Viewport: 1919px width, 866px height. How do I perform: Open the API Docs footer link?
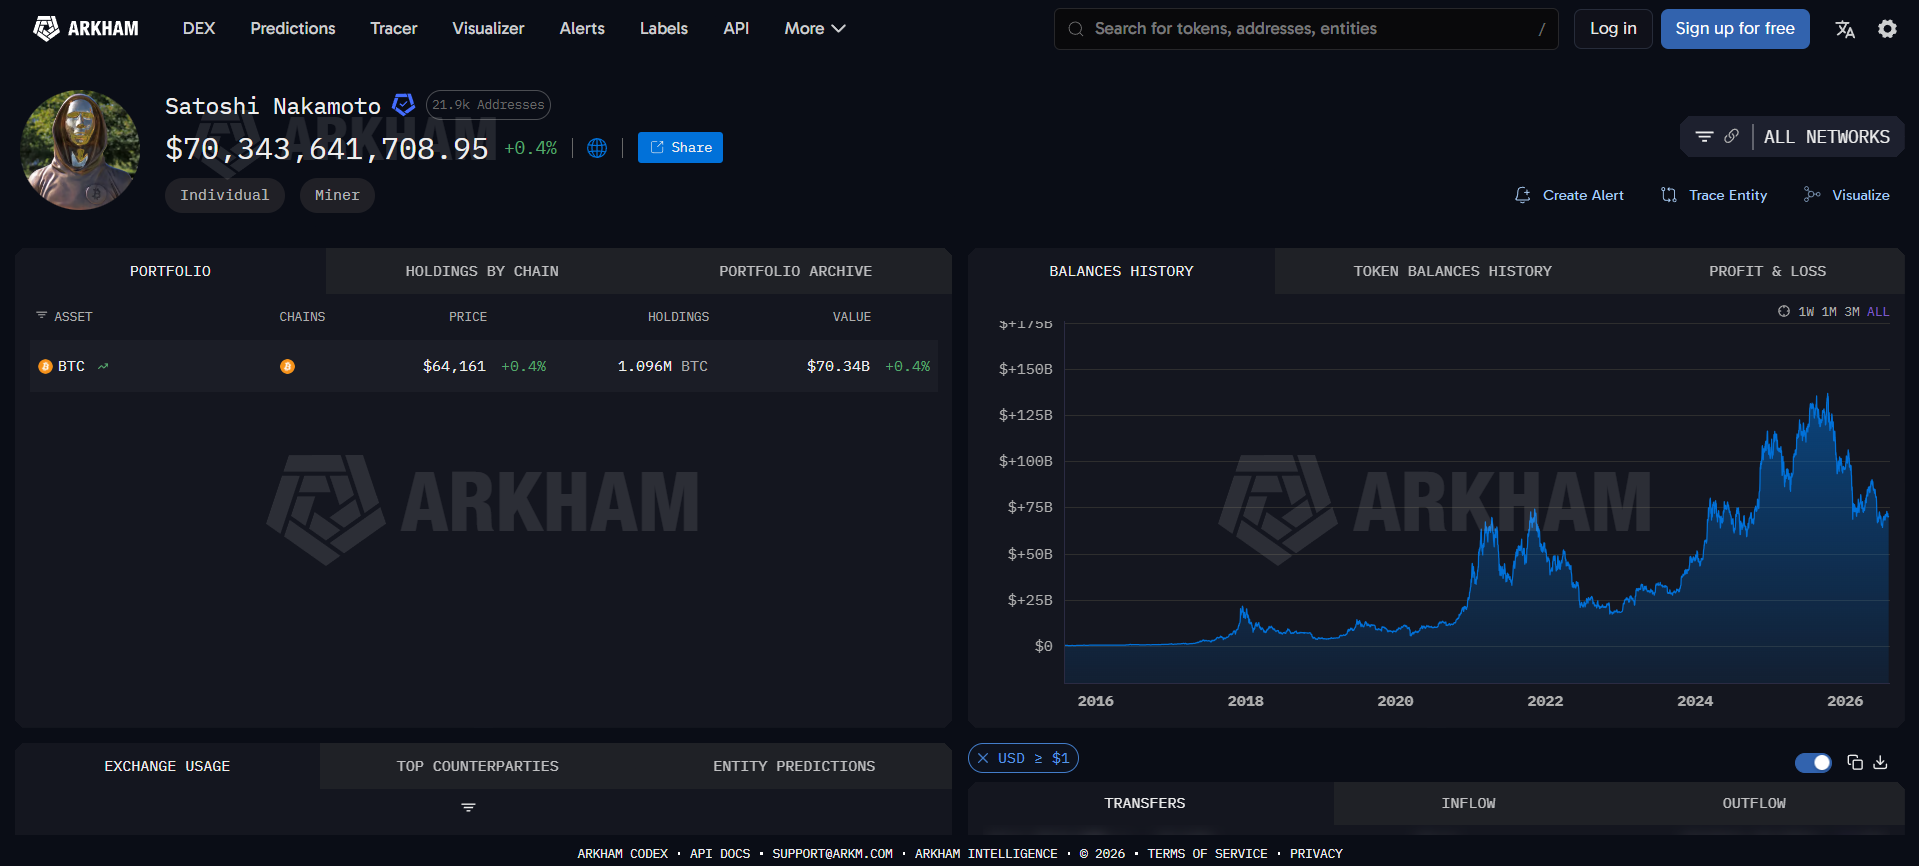(x=720, y=854)
